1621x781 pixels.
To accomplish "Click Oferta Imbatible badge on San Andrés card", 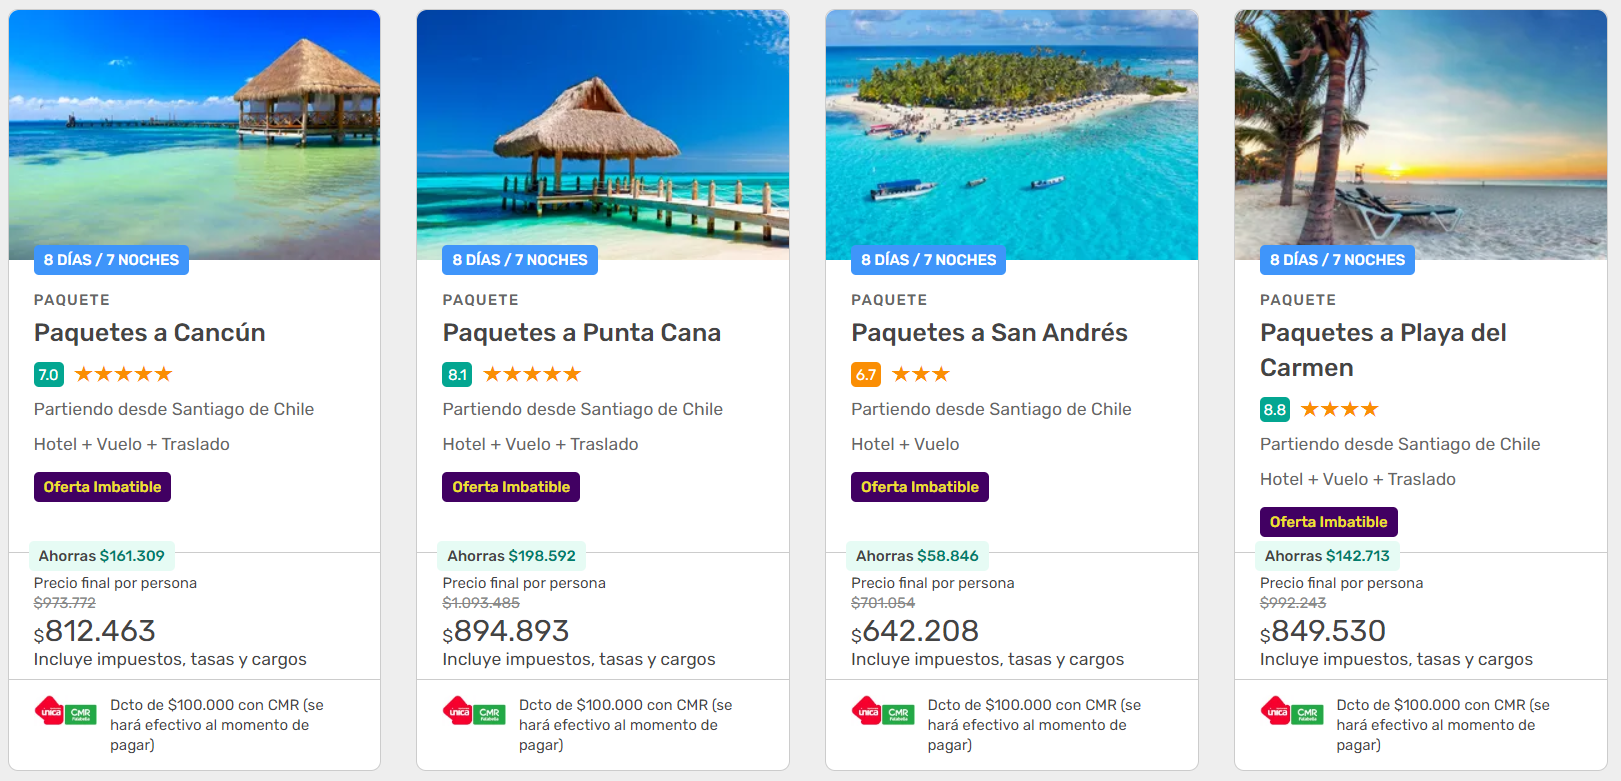I will (x=920, y=487).
